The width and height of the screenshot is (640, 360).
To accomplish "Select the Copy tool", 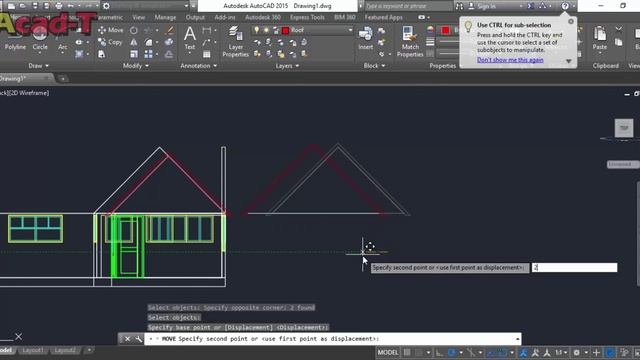I will point(110,42).
